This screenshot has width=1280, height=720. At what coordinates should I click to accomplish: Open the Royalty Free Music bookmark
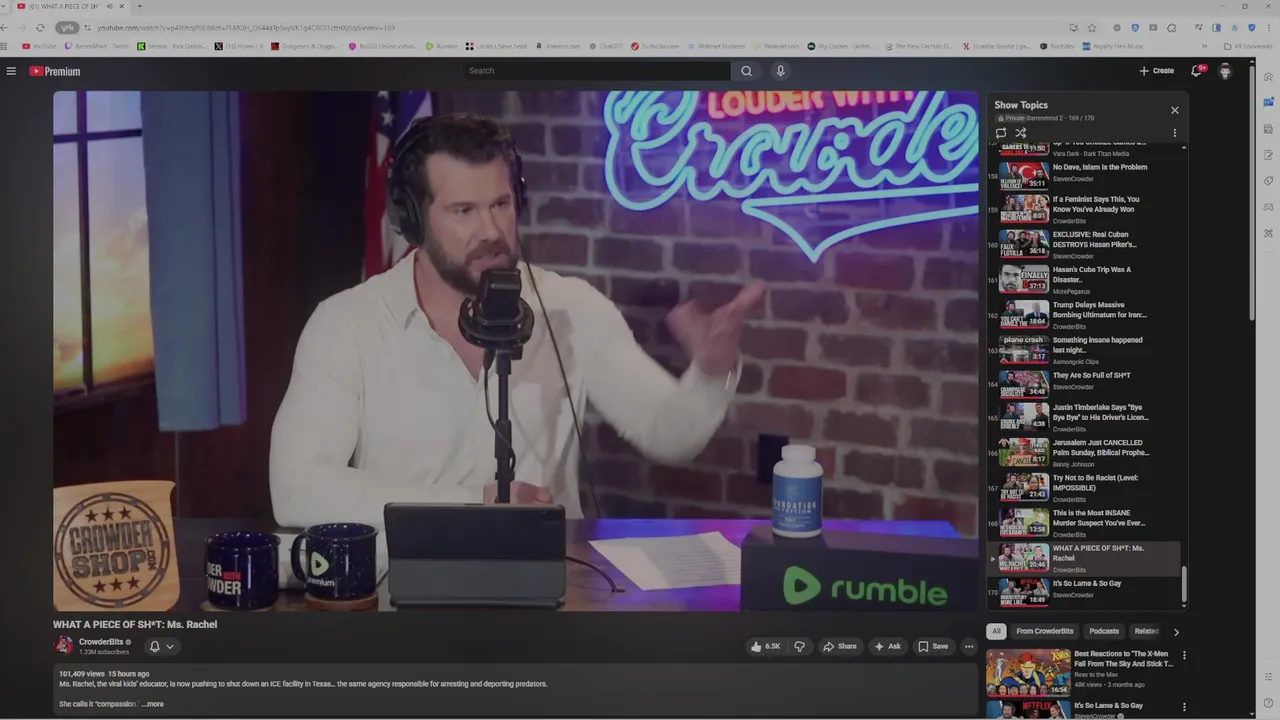(x=1115, y=46)
